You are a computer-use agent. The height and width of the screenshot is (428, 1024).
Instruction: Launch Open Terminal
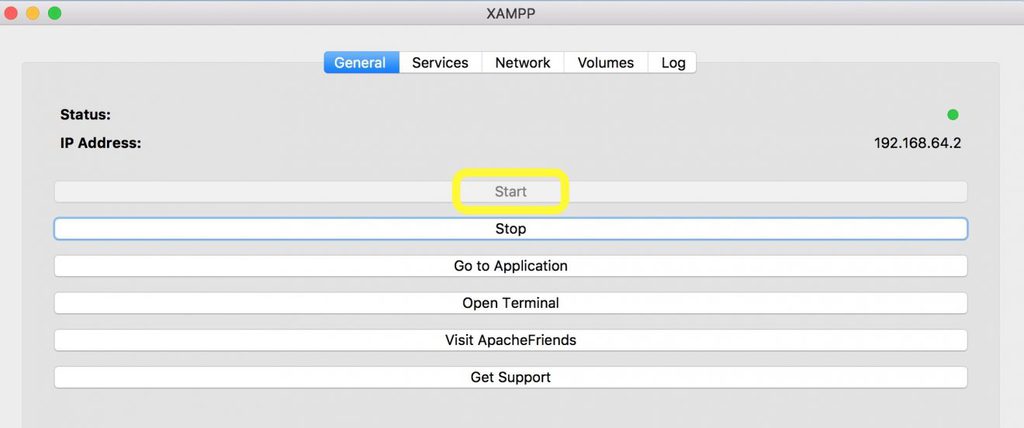pos(510,303)
